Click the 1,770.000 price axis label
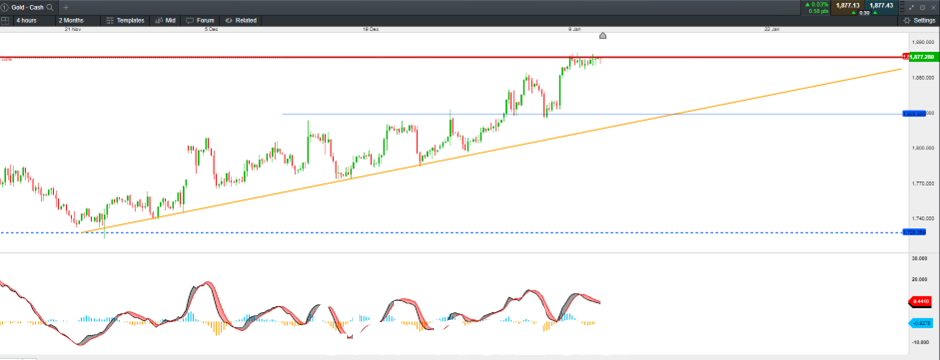Viewport: 940px width, 360px height. pyautogui.click(x=924, y=183)
